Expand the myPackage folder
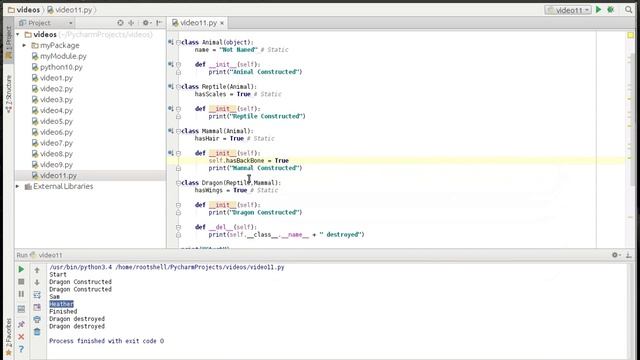 click(24, 45)
